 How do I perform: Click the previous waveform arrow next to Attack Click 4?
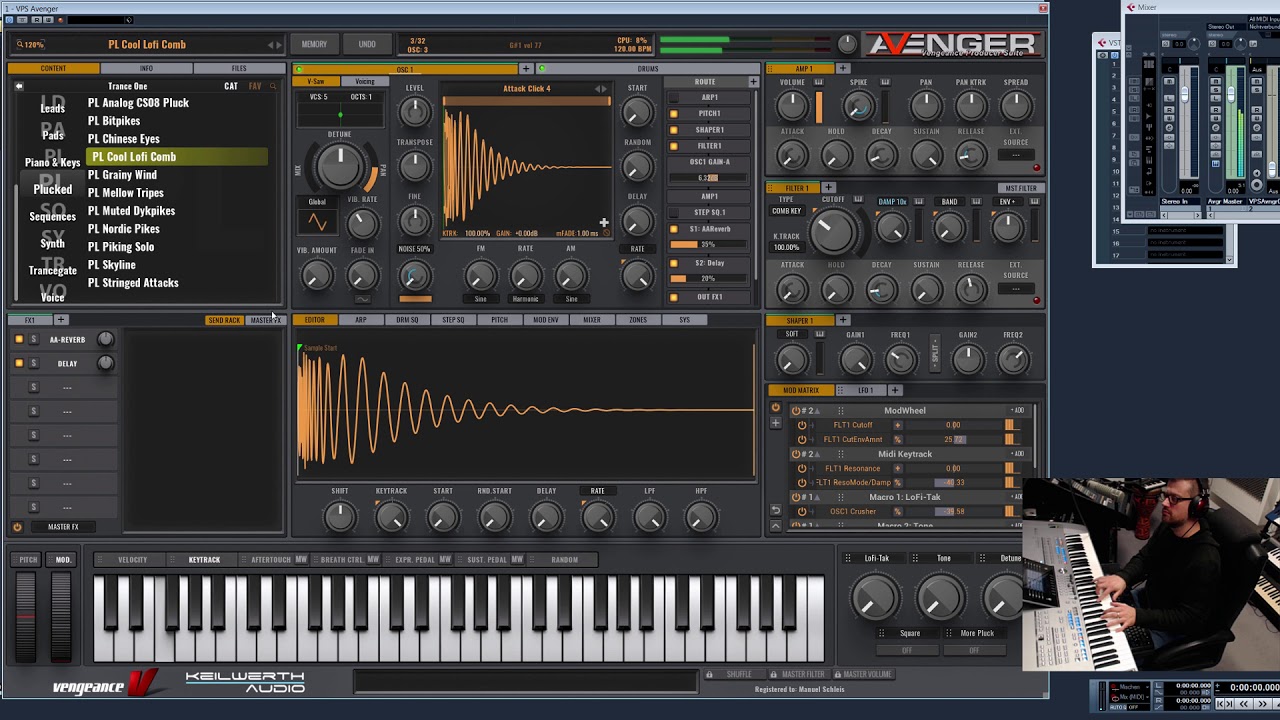[598, 89]
